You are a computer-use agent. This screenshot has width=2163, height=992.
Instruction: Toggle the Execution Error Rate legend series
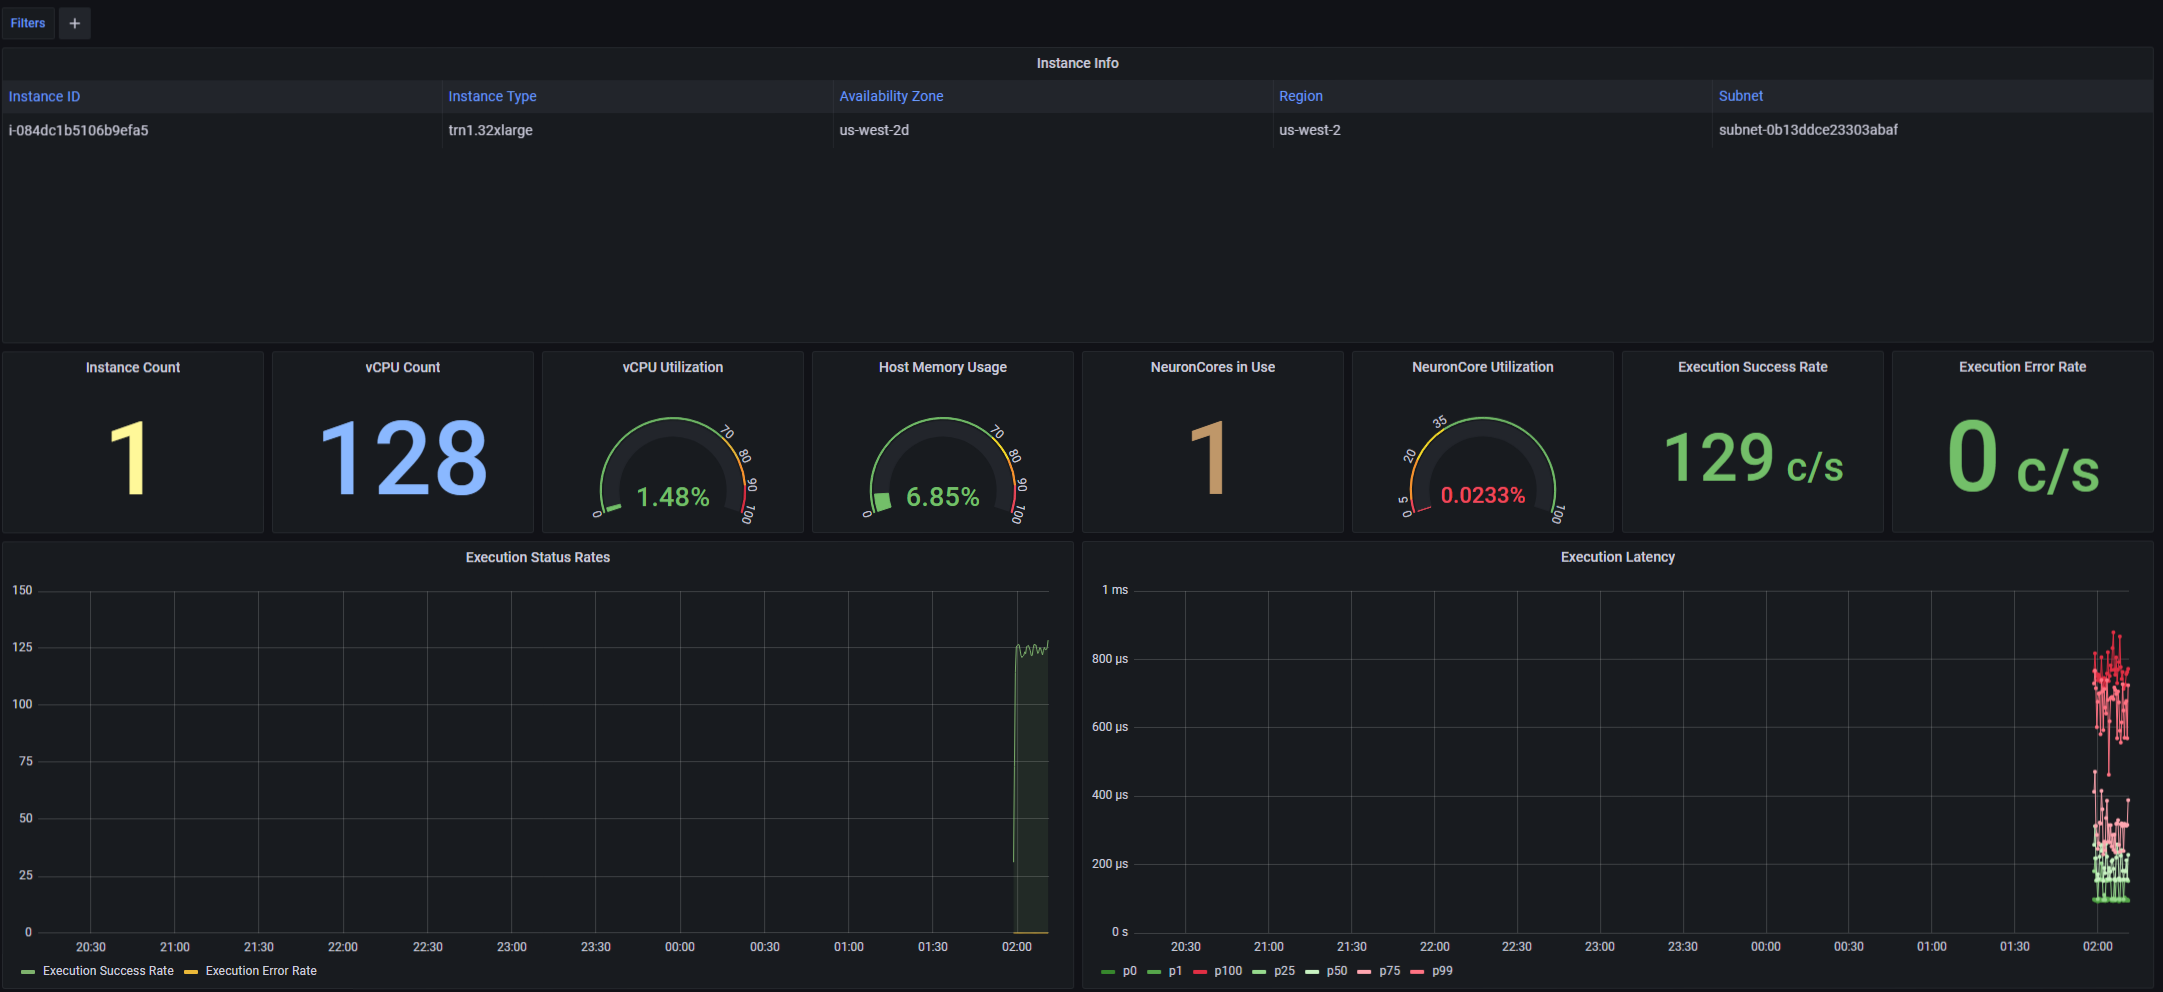click(x=261, y=971)
